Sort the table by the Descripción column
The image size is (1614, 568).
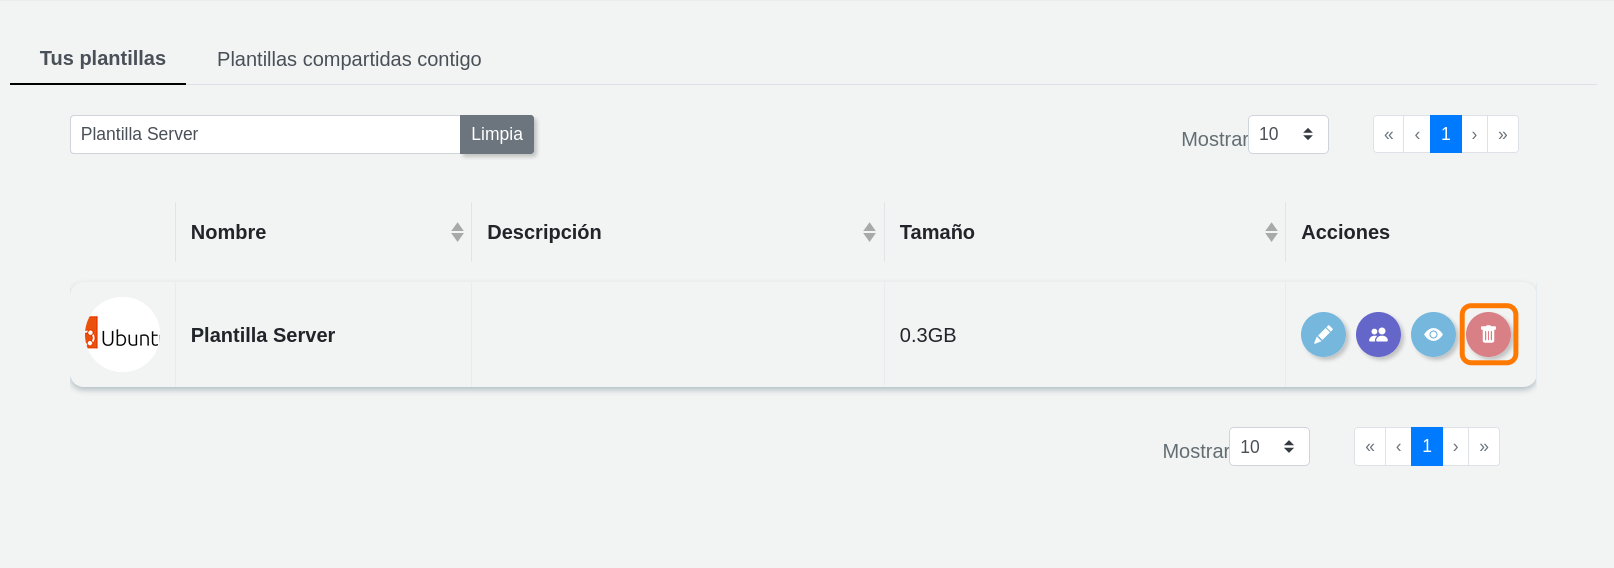pos(869,232)
